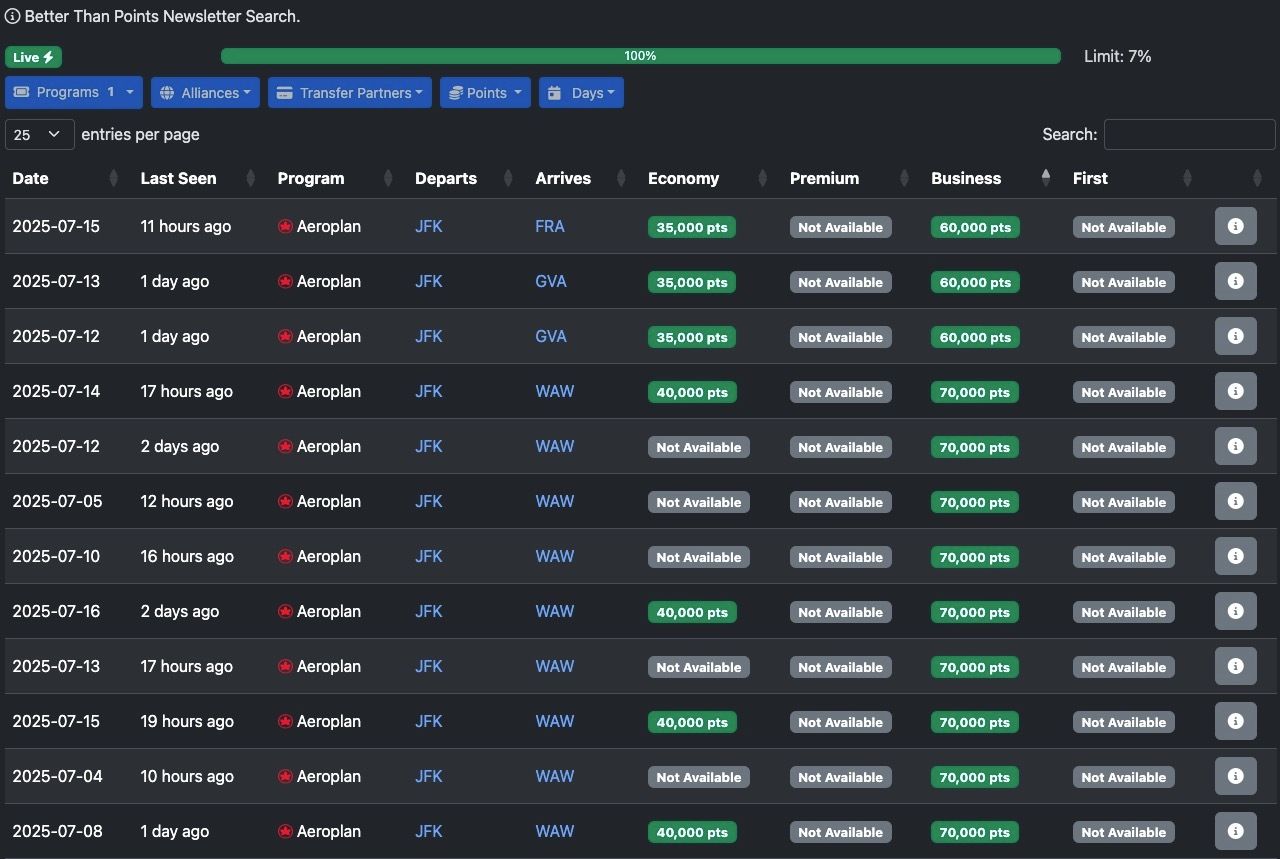Click date cell 2025-07-16
The image size is (1280, 859).
pyautogui.click(x=56, y=612)
